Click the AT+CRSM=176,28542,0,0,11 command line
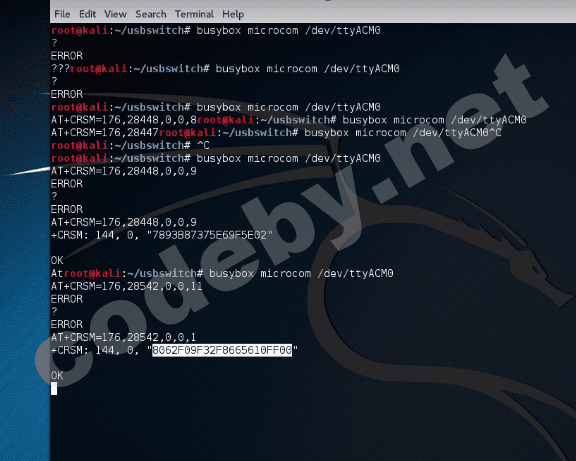The height and width of the screenshot is (461, 576). click(x=127, y=286)
